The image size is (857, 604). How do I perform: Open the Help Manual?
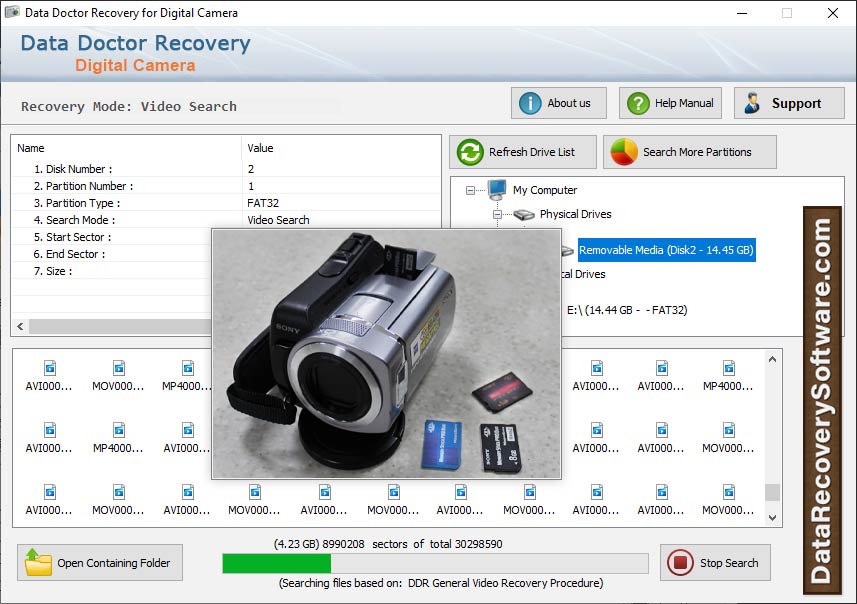pyautogui.click(x=669, y=103)
